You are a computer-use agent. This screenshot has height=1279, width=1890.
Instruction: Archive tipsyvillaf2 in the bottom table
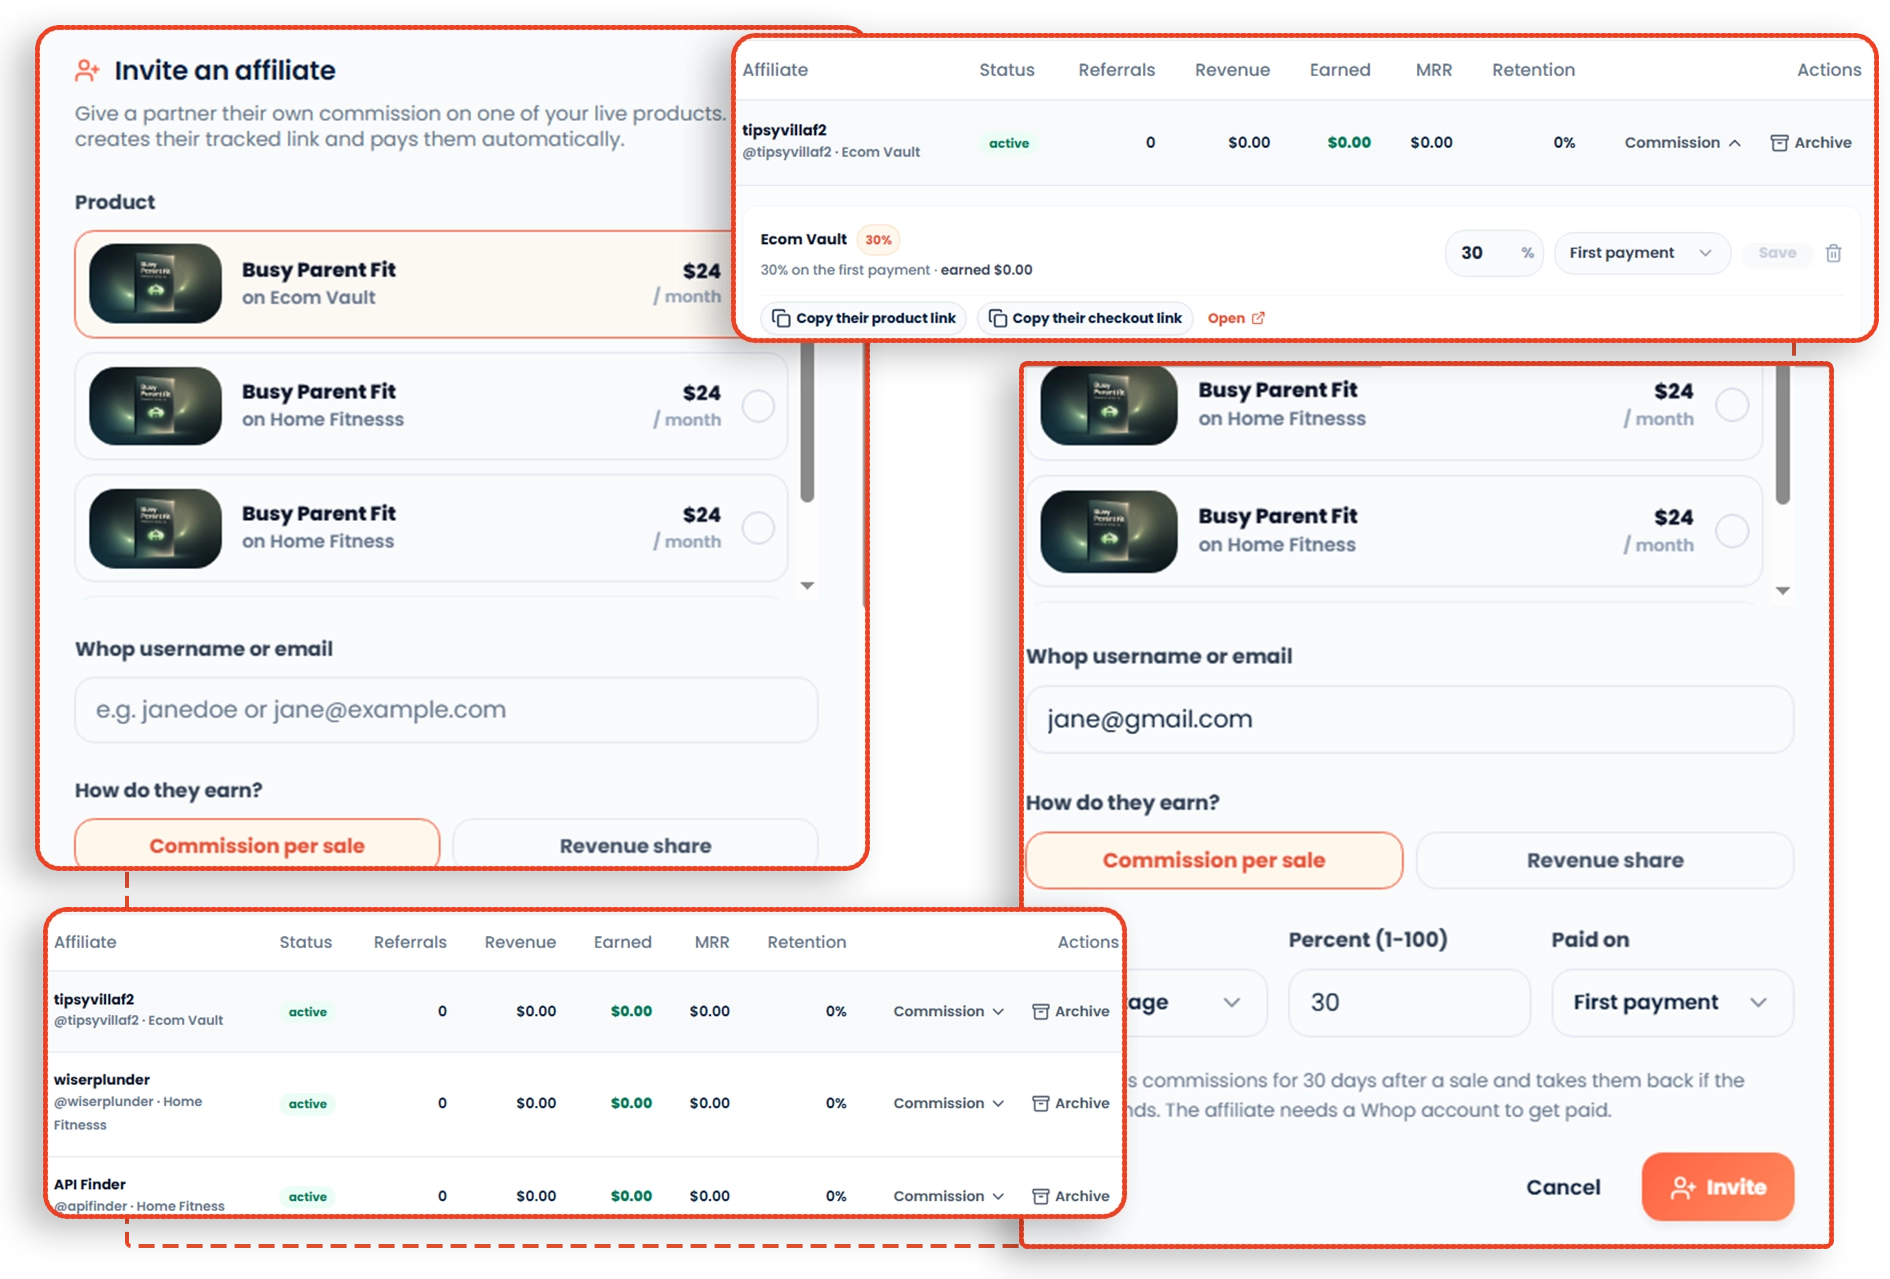[1070, 1011]
